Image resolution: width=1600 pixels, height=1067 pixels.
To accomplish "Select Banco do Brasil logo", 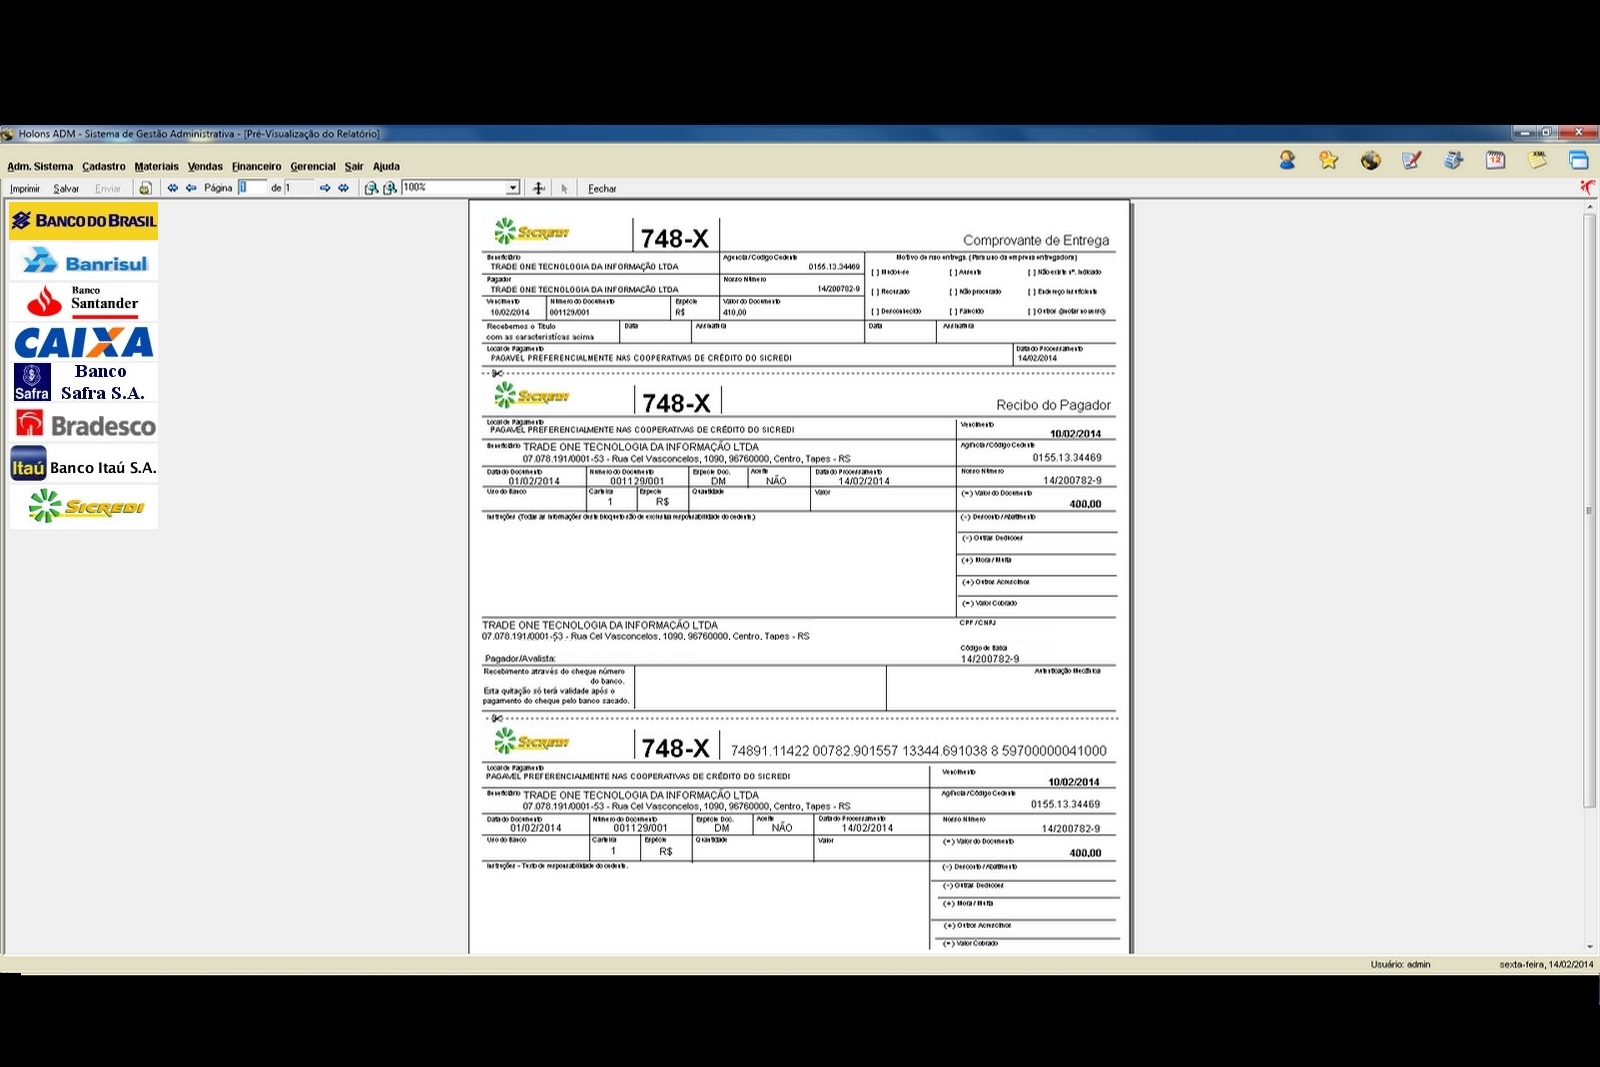I will [84, 221].
